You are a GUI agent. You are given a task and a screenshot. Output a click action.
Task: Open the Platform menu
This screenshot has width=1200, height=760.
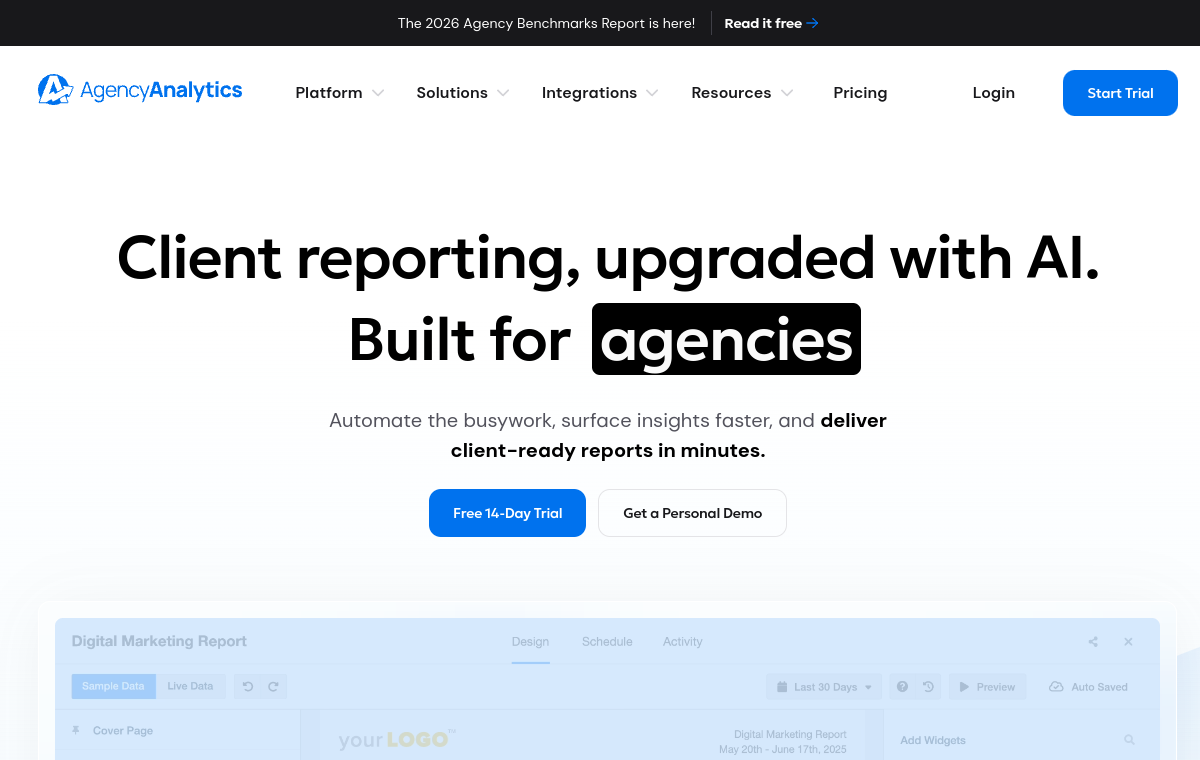329,93
